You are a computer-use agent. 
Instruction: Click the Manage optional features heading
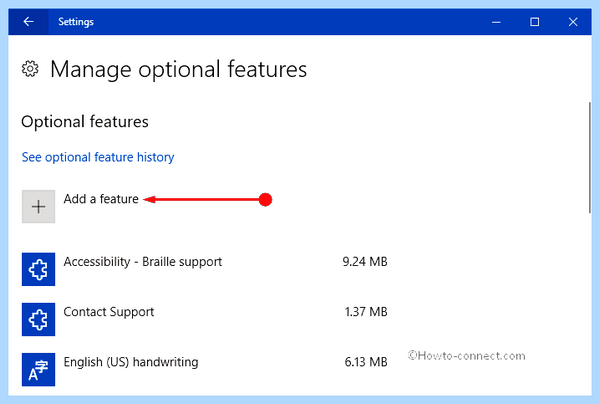pos(179,69)
